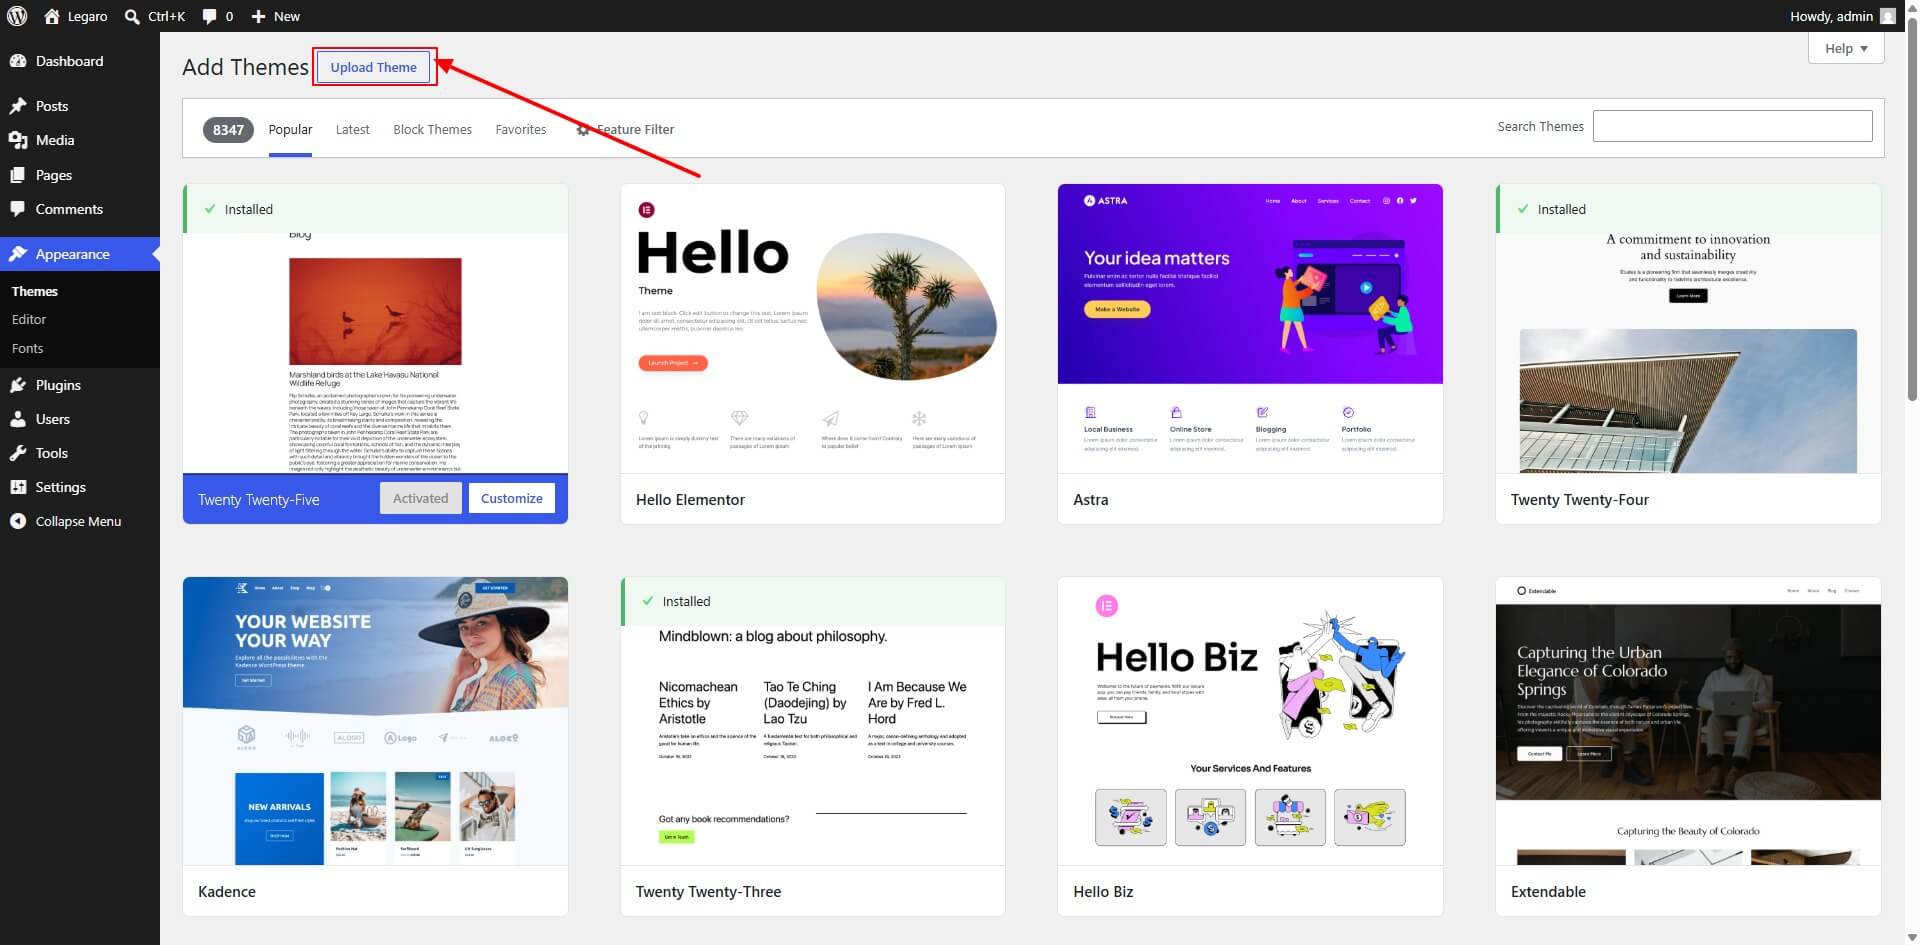Click Customize on Twenty Twenty-Five
1920x945 pixels.
tap(512, 498)
